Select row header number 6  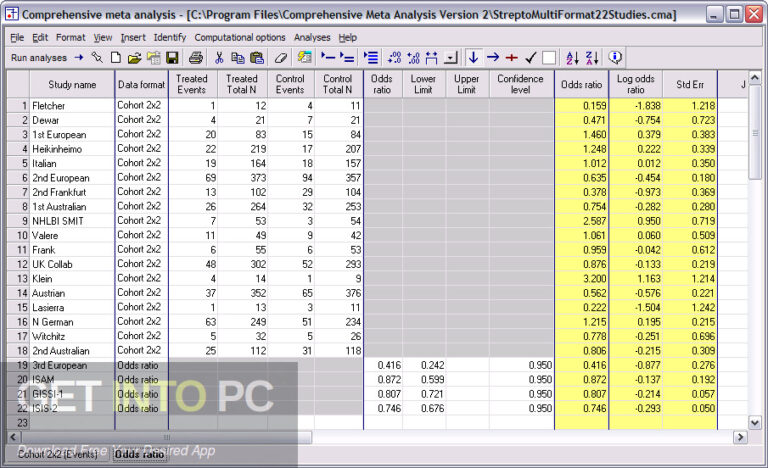[x=19, y=178]
